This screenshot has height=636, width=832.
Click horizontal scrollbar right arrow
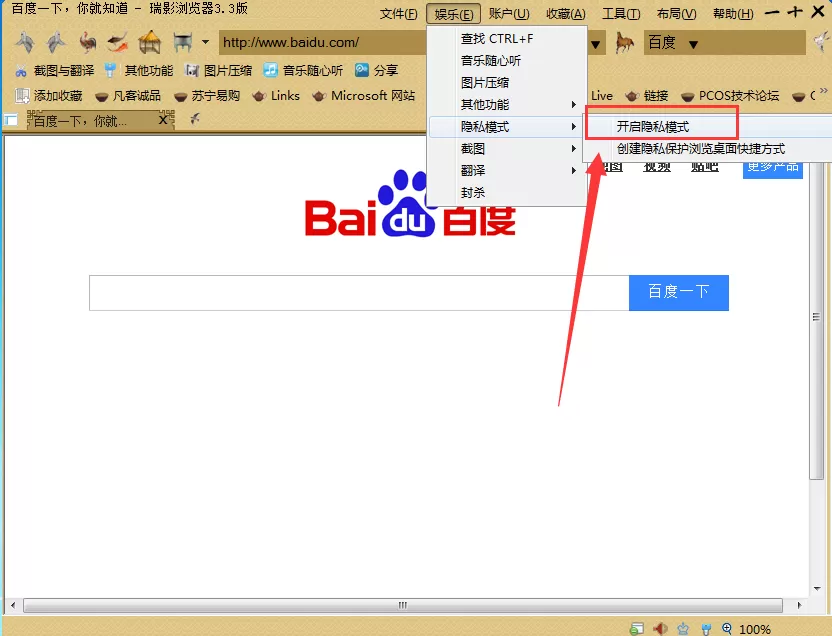coord(799,605)
